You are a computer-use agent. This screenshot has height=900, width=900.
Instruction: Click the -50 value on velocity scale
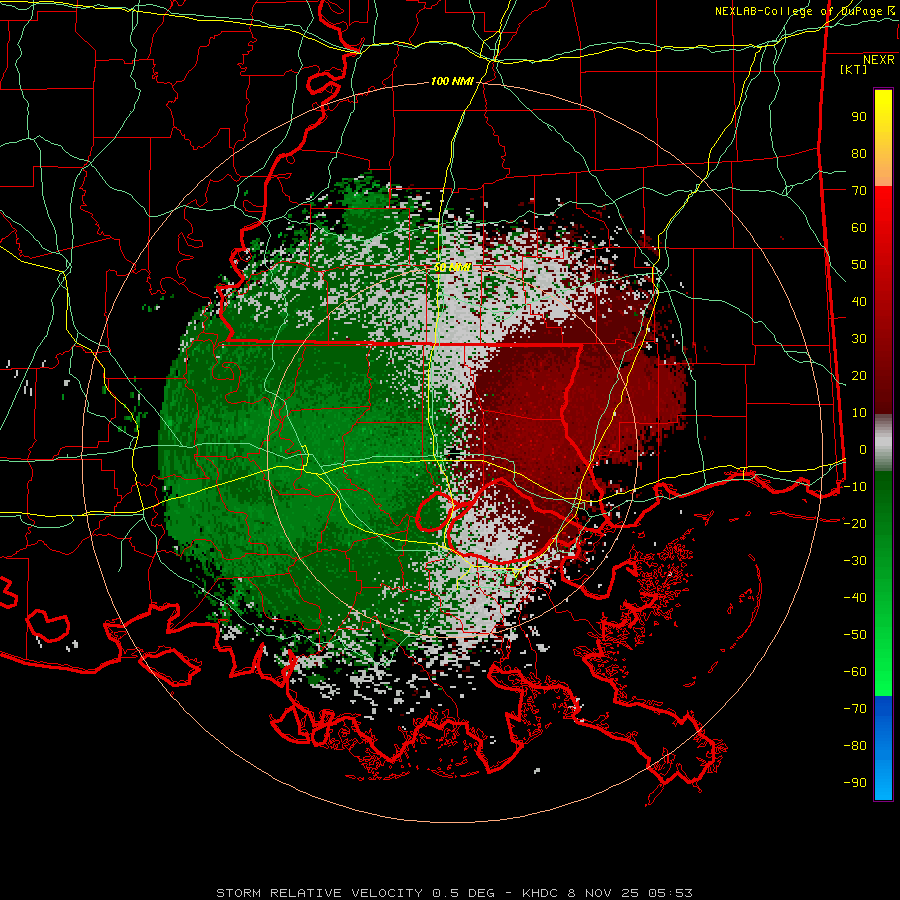pos(855,635)
